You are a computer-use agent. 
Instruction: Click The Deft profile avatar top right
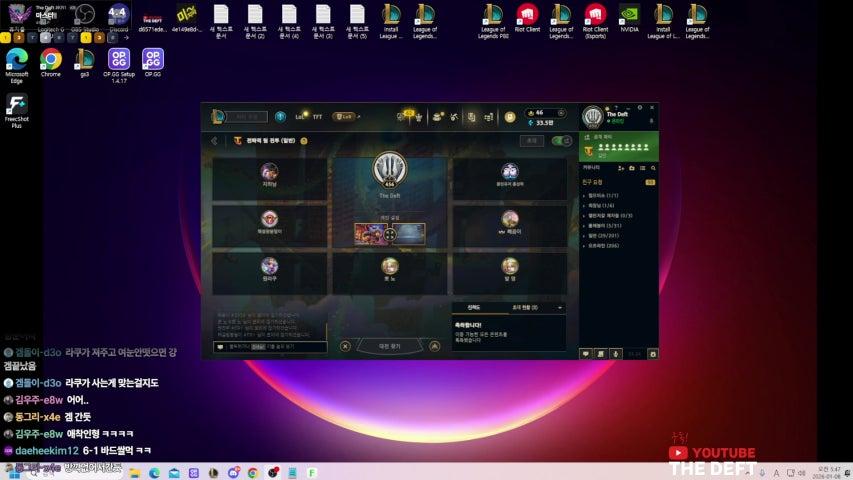coord(592,117)
